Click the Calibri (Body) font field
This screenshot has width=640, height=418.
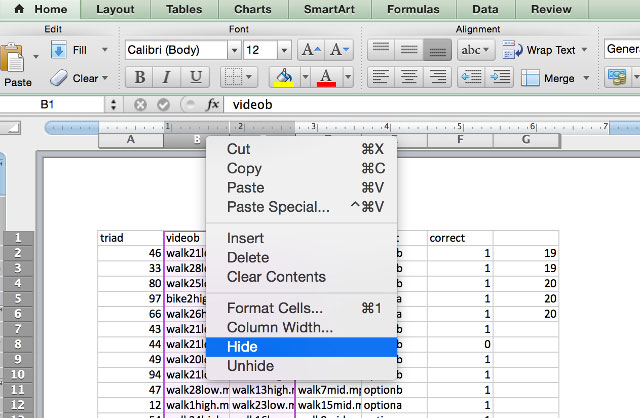[x=176, y=50]
